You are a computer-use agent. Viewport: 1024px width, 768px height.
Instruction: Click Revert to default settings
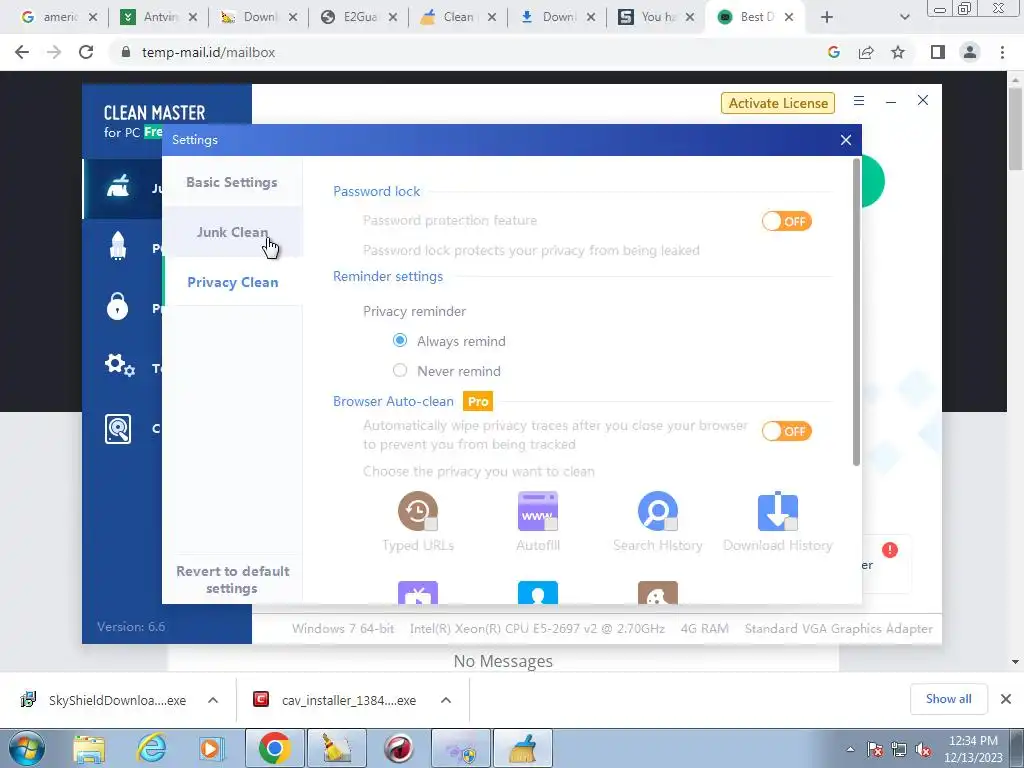point(232,580)
